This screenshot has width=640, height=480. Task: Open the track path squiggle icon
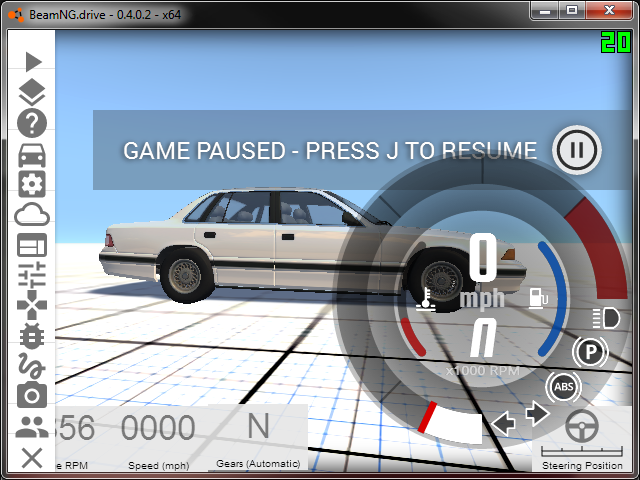[31, 365]
